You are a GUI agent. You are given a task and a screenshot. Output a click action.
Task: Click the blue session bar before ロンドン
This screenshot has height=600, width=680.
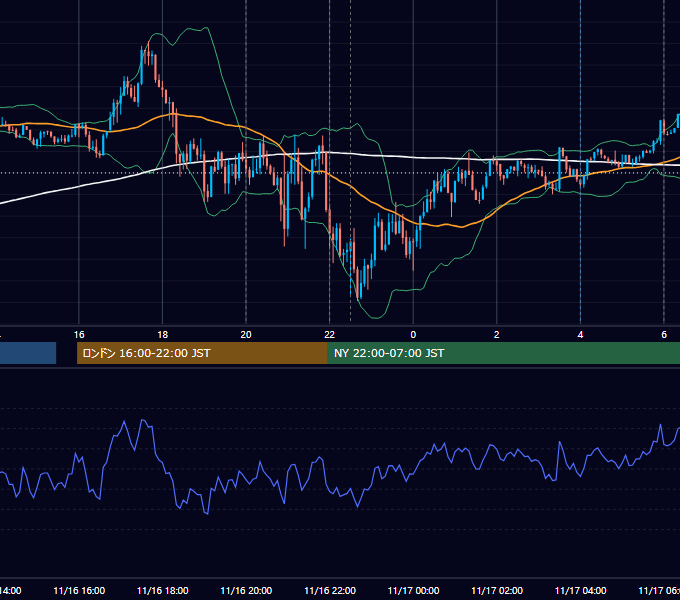pos(28,353)
